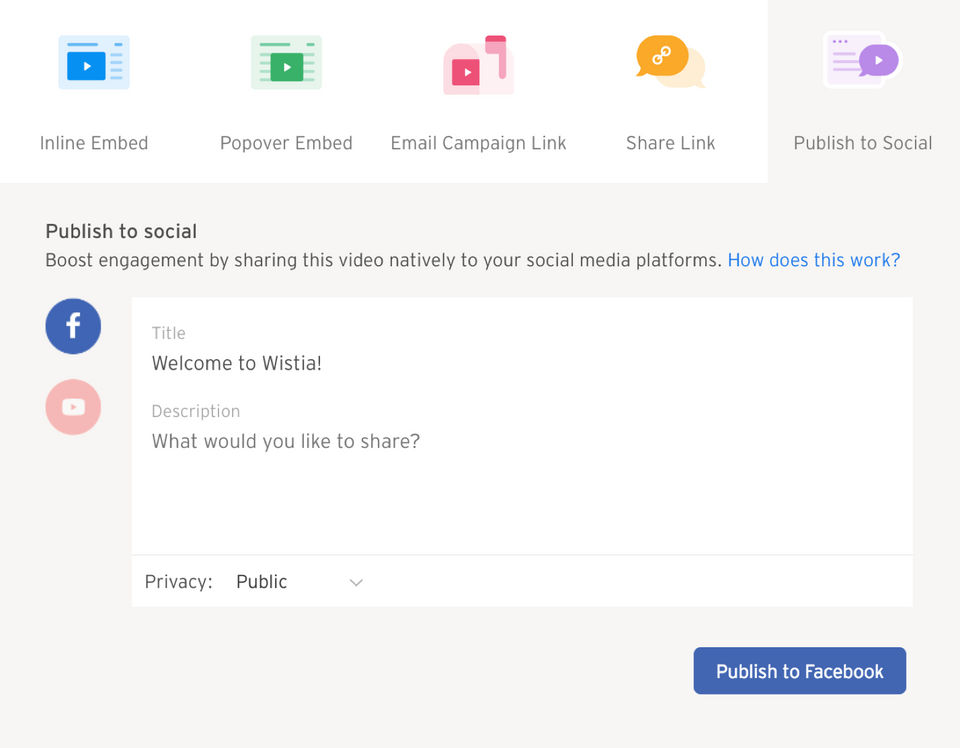This screenshot has height=748, width=960.
Task: Go to Email Campaign Link text tab
Action: 478,143
